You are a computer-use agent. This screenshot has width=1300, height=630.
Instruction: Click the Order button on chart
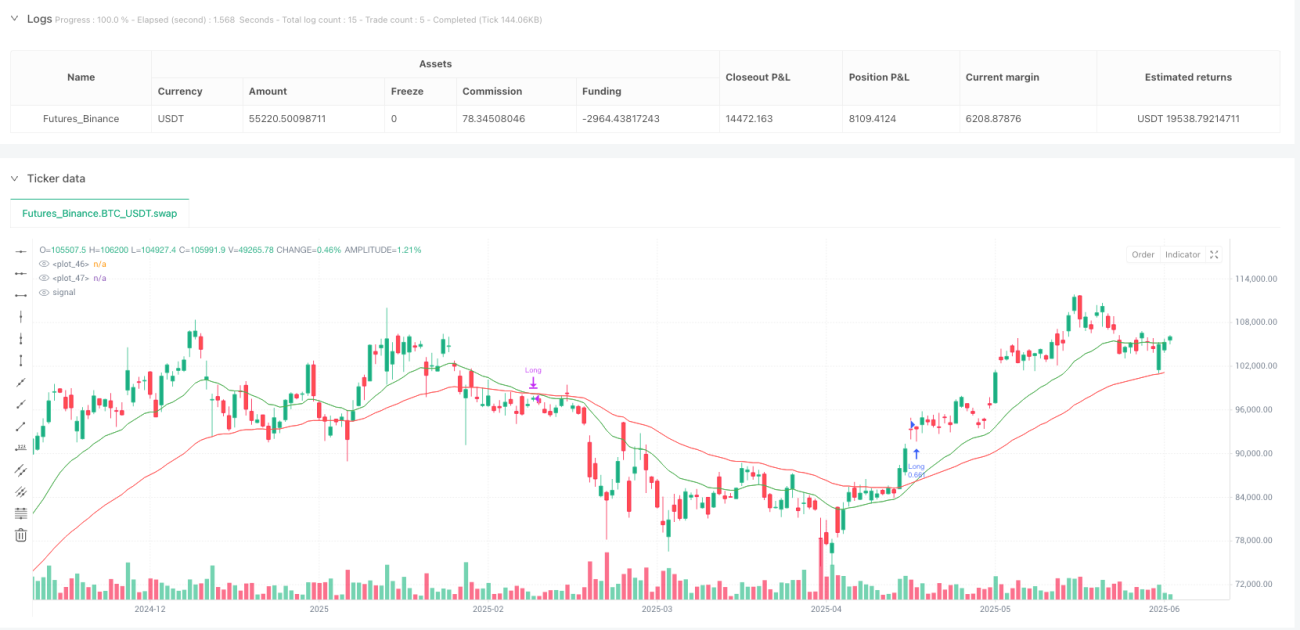[1143, 254]
